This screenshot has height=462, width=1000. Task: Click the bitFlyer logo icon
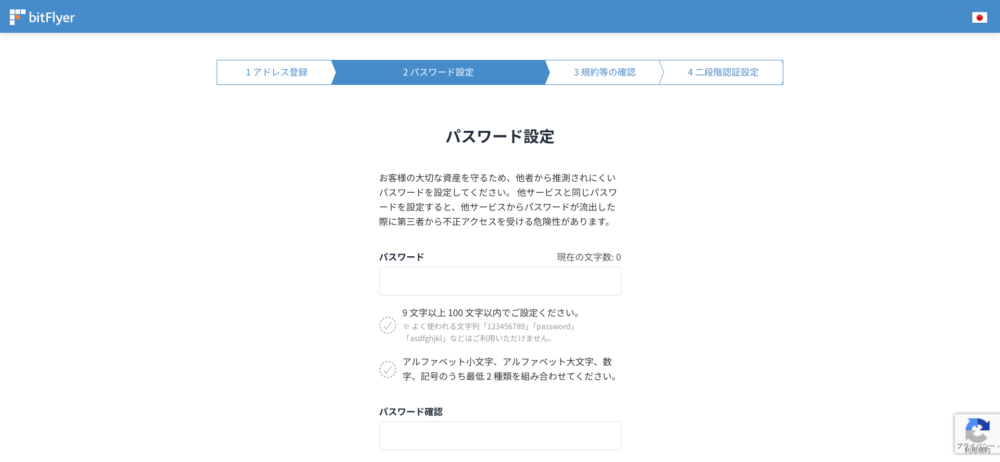18,17
